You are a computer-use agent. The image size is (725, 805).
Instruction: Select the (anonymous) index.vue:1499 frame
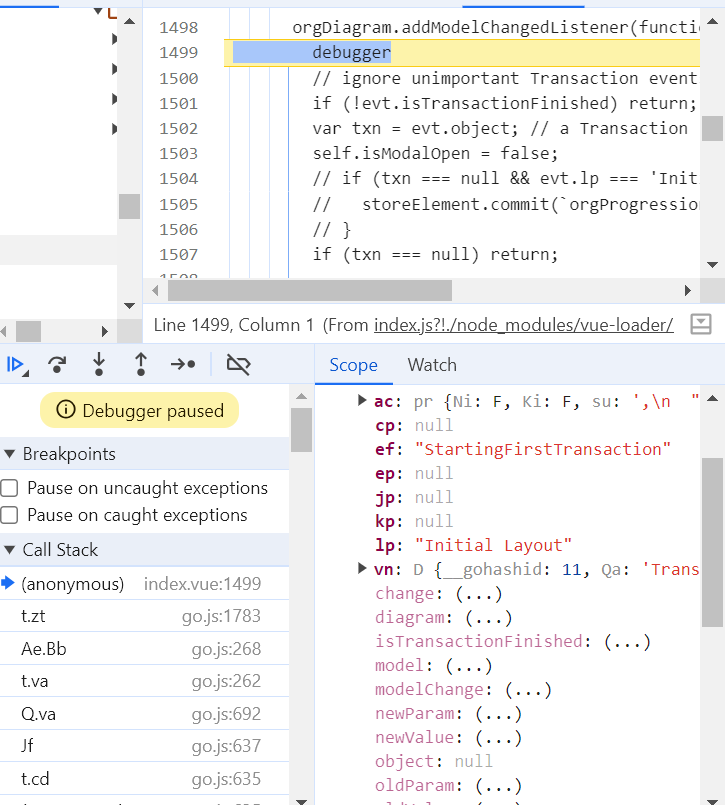click(x=144, y=584)
